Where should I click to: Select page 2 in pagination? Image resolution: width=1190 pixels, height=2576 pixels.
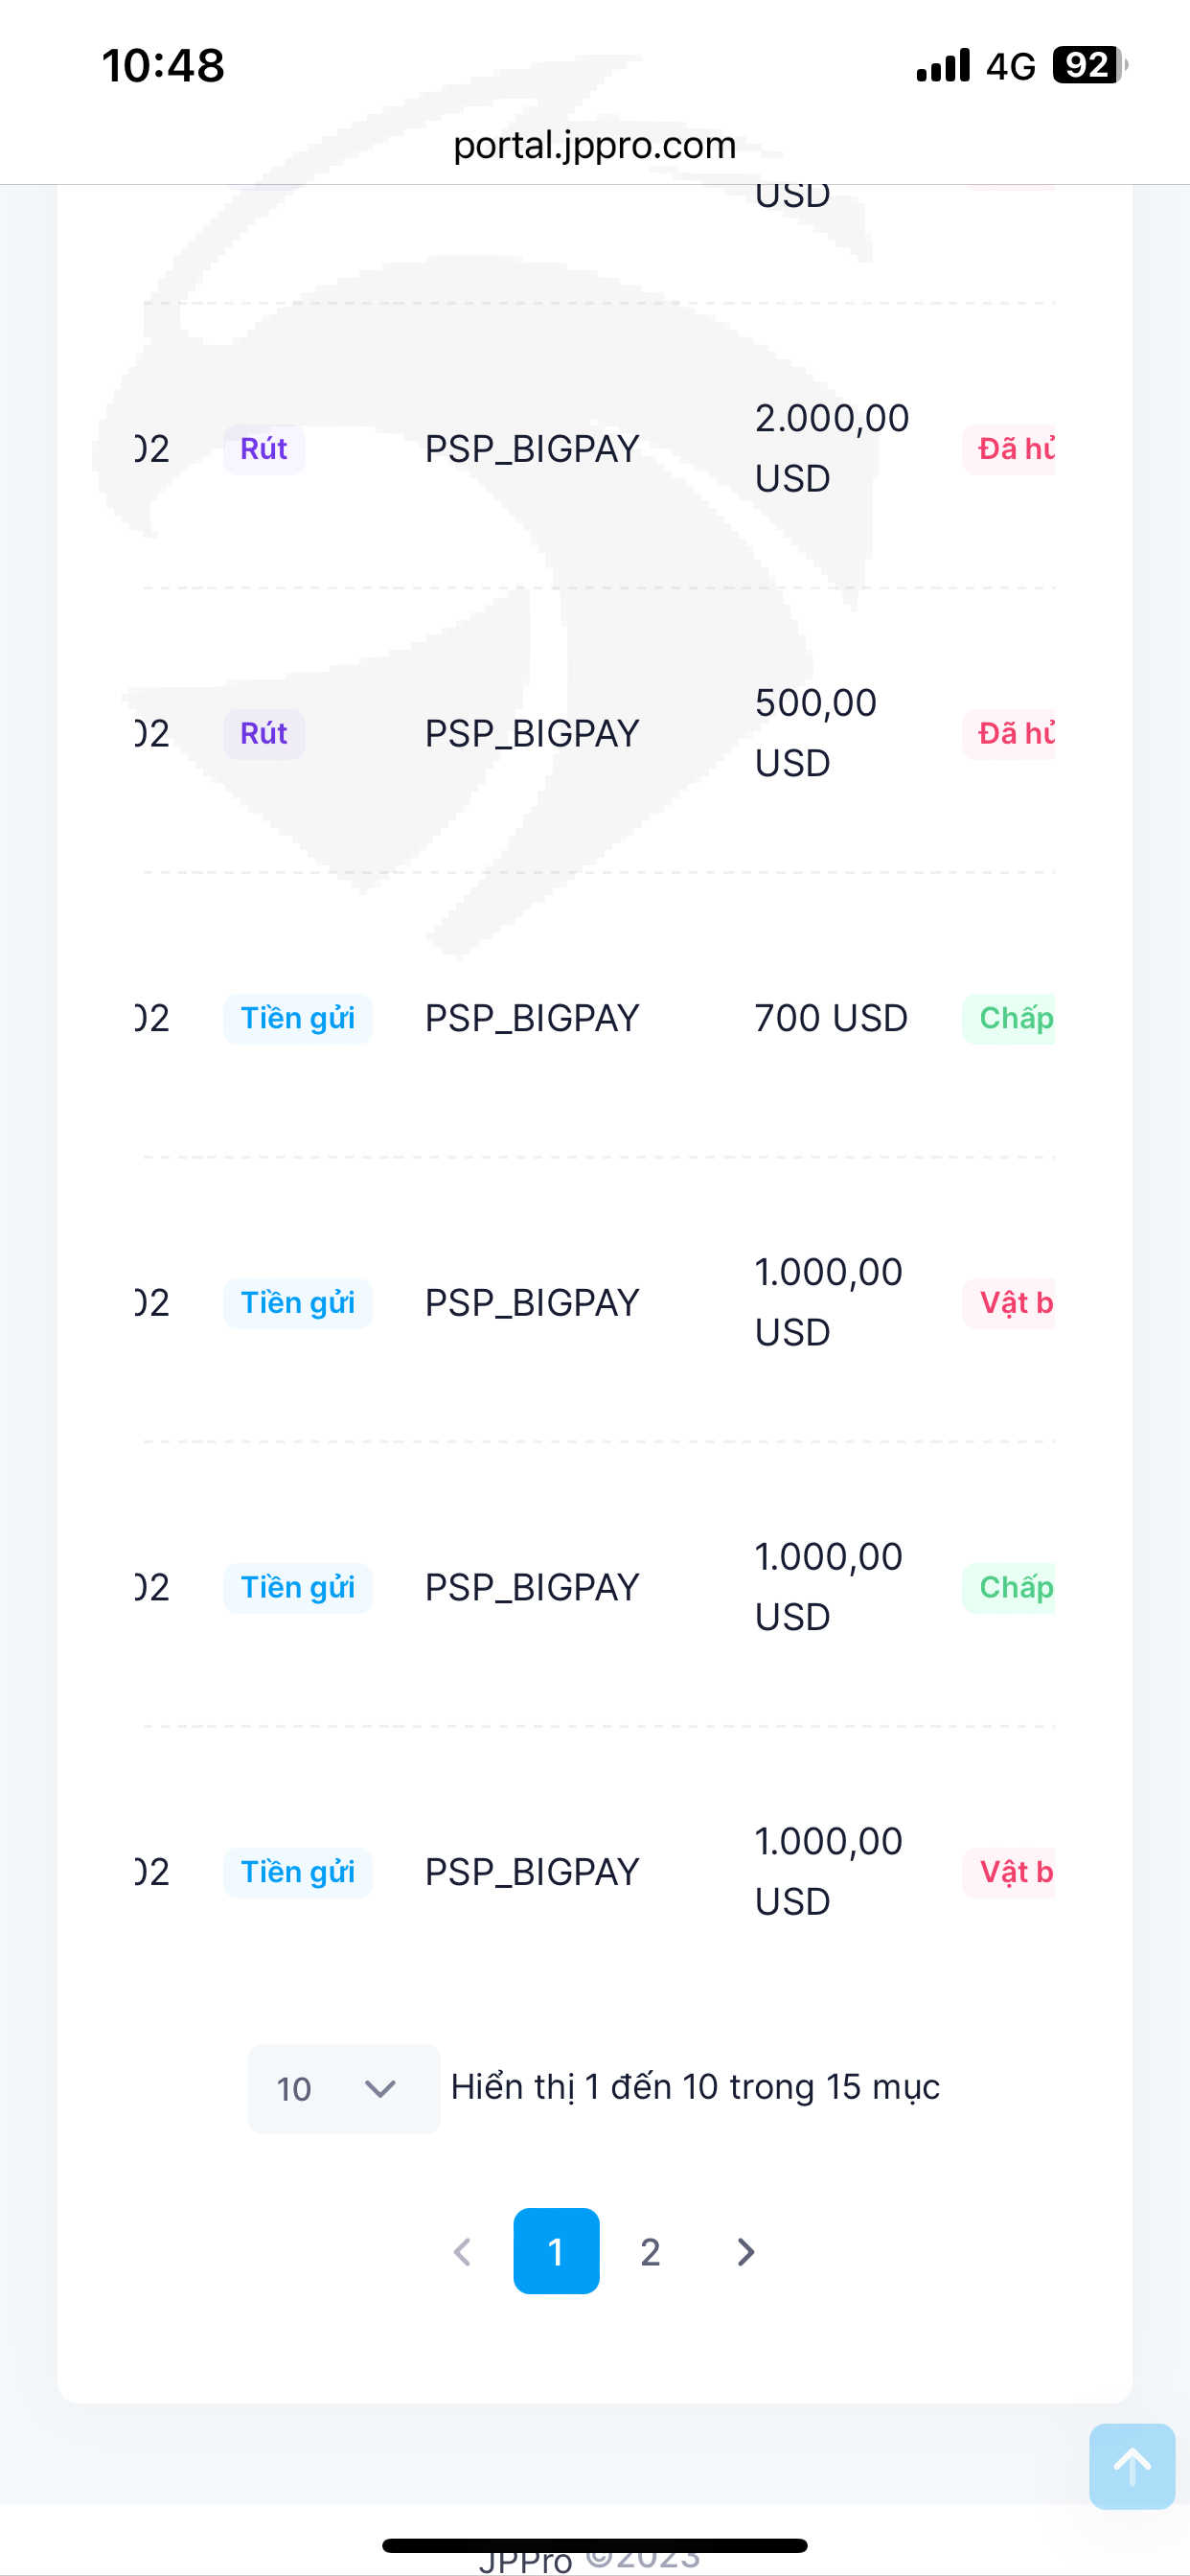(650, 2252)
